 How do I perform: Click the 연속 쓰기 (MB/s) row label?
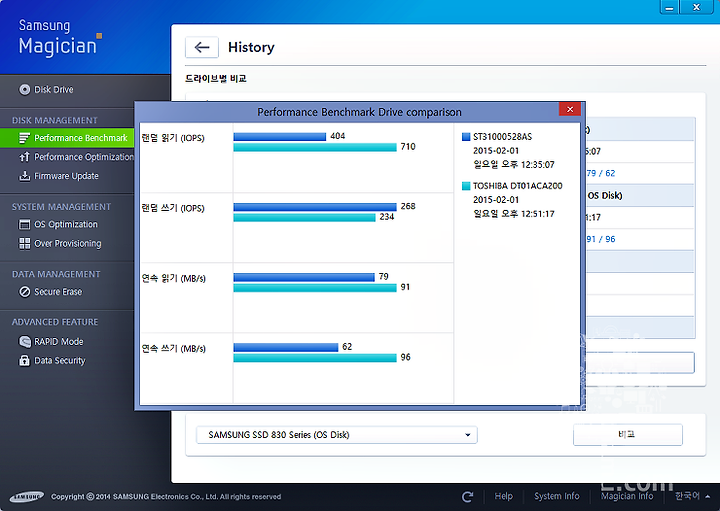tap(174, 348)
